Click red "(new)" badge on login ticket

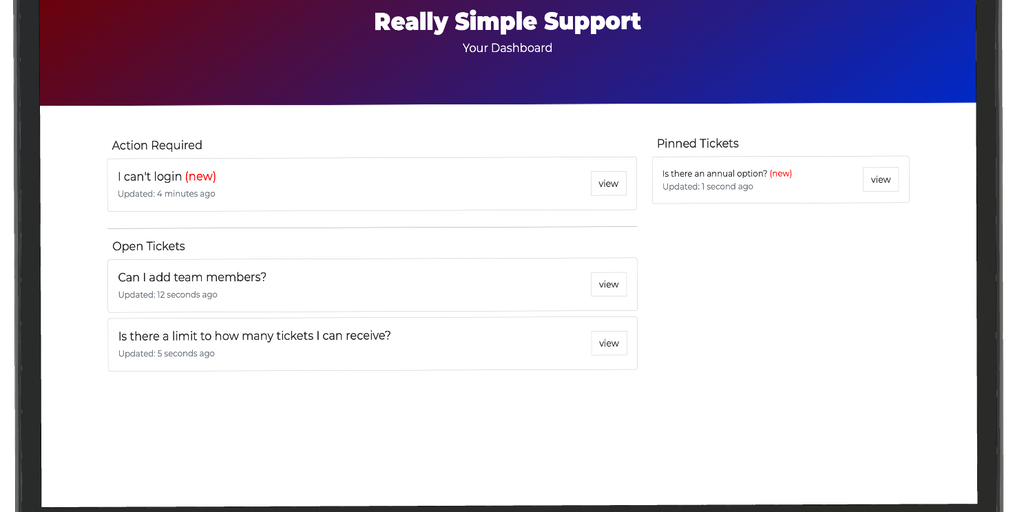(201, 177)
